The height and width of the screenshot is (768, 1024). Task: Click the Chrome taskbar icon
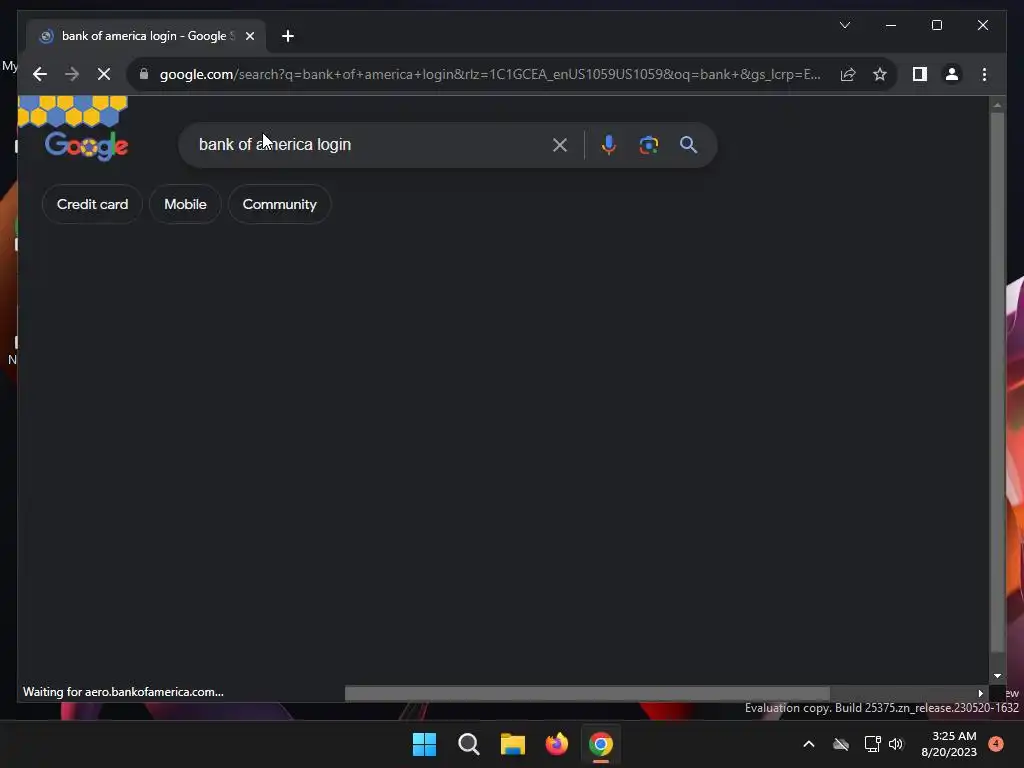(601, 744)
